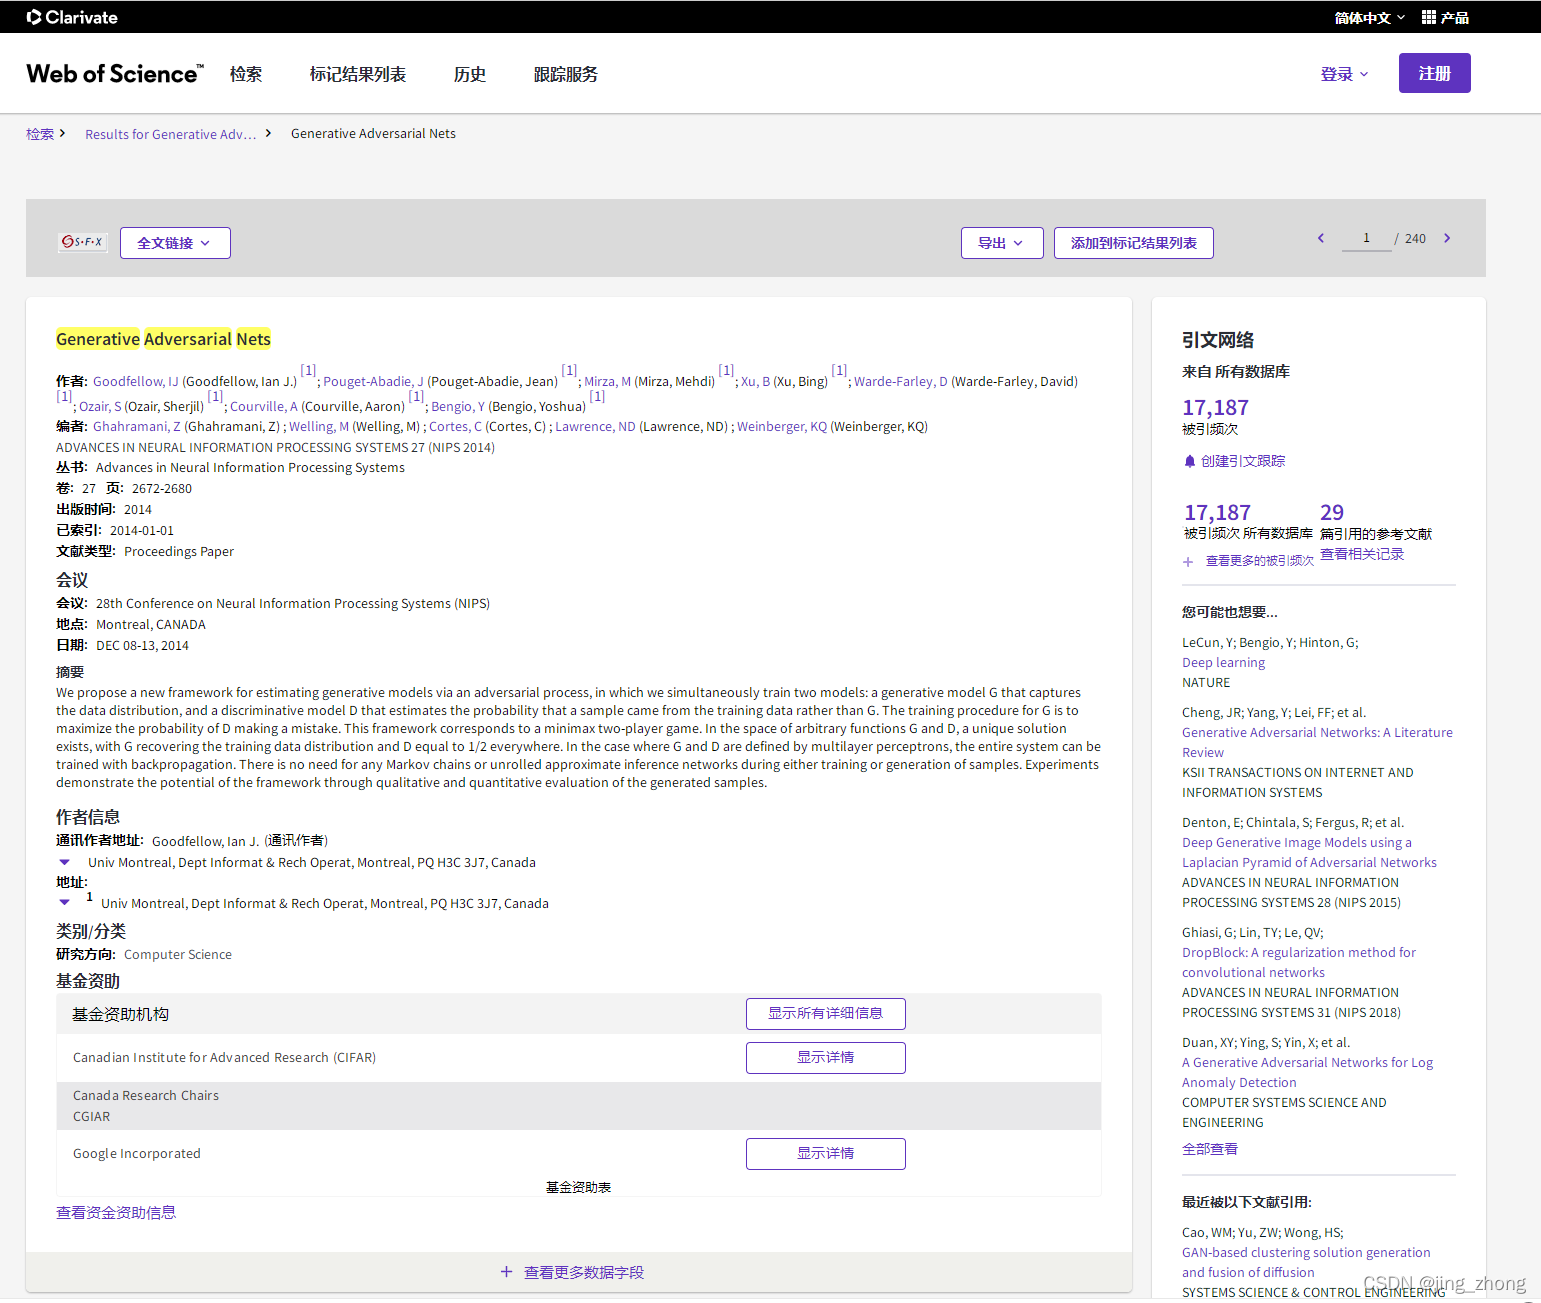Click the record number input field
Image resolution: width=1541 pixels, height=1303 pixels.
coord(1366,238)
